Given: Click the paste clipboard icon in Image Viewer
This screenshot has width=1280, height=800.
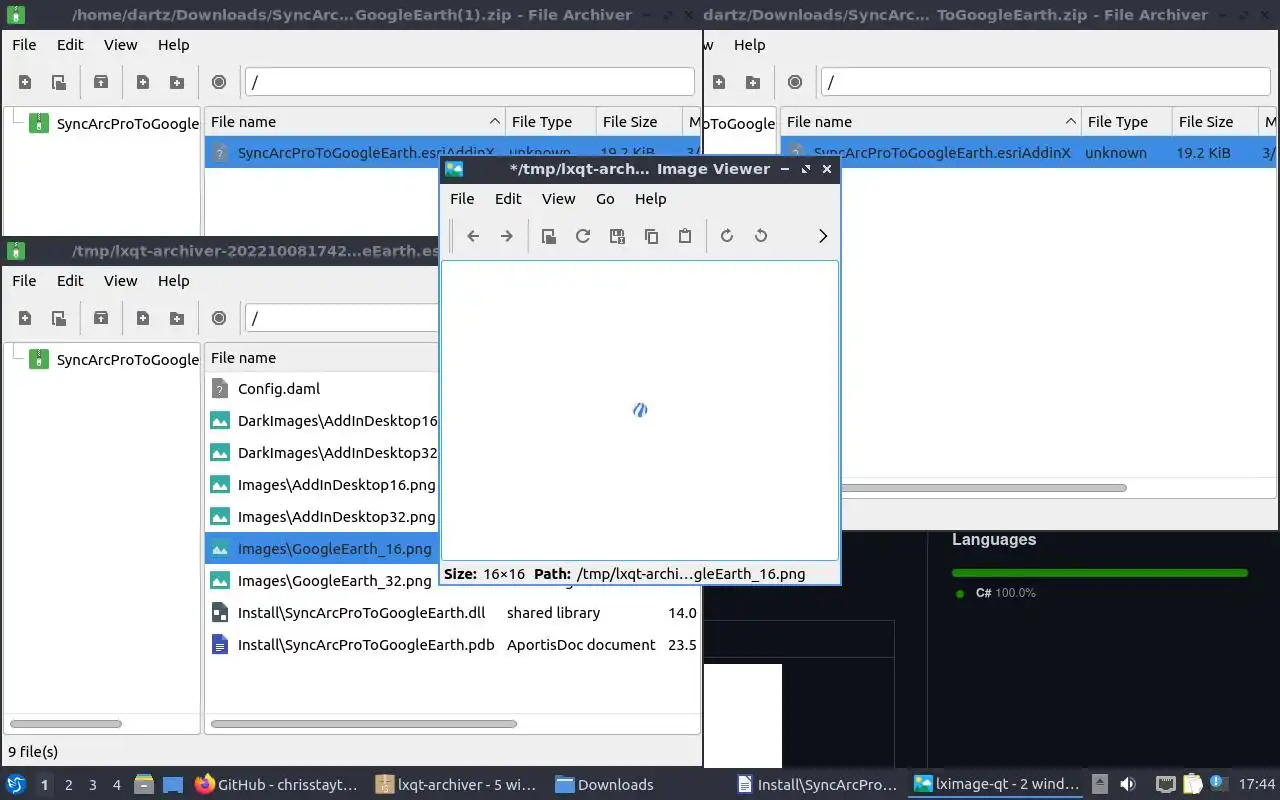Looking at the screenshot, I should [x=685, y=236].
